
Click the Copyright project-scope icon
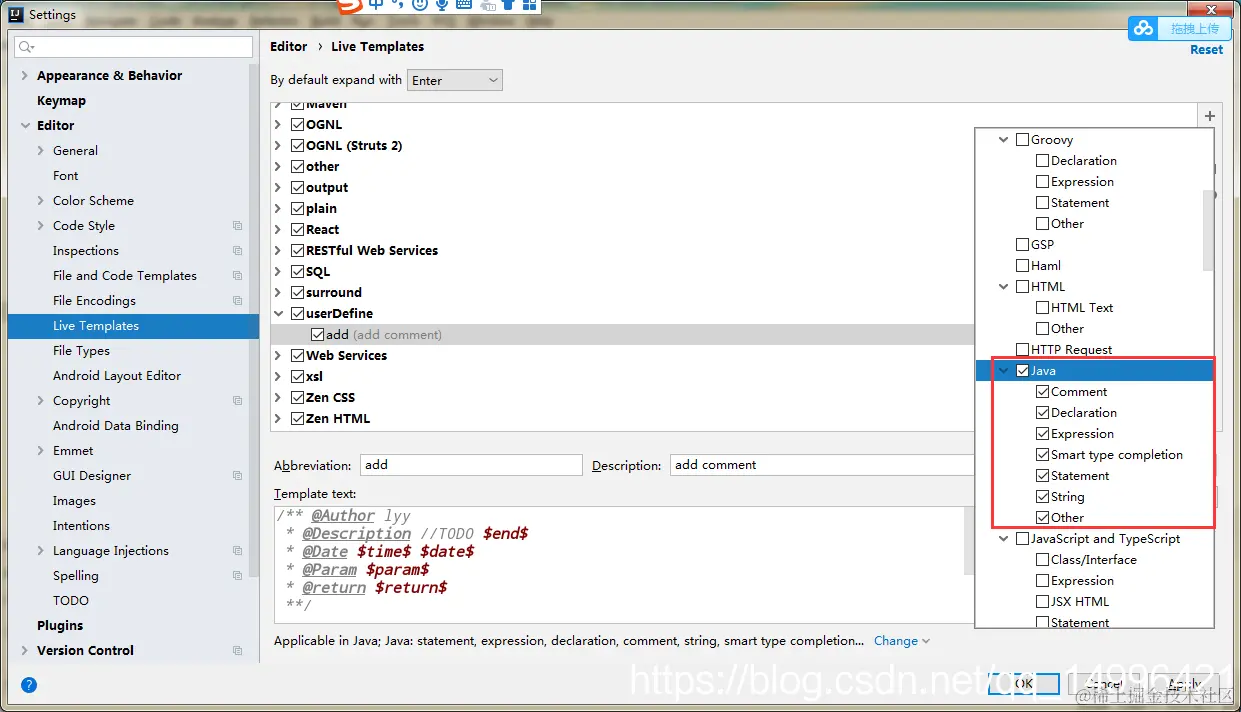click(x=237, y=401)
